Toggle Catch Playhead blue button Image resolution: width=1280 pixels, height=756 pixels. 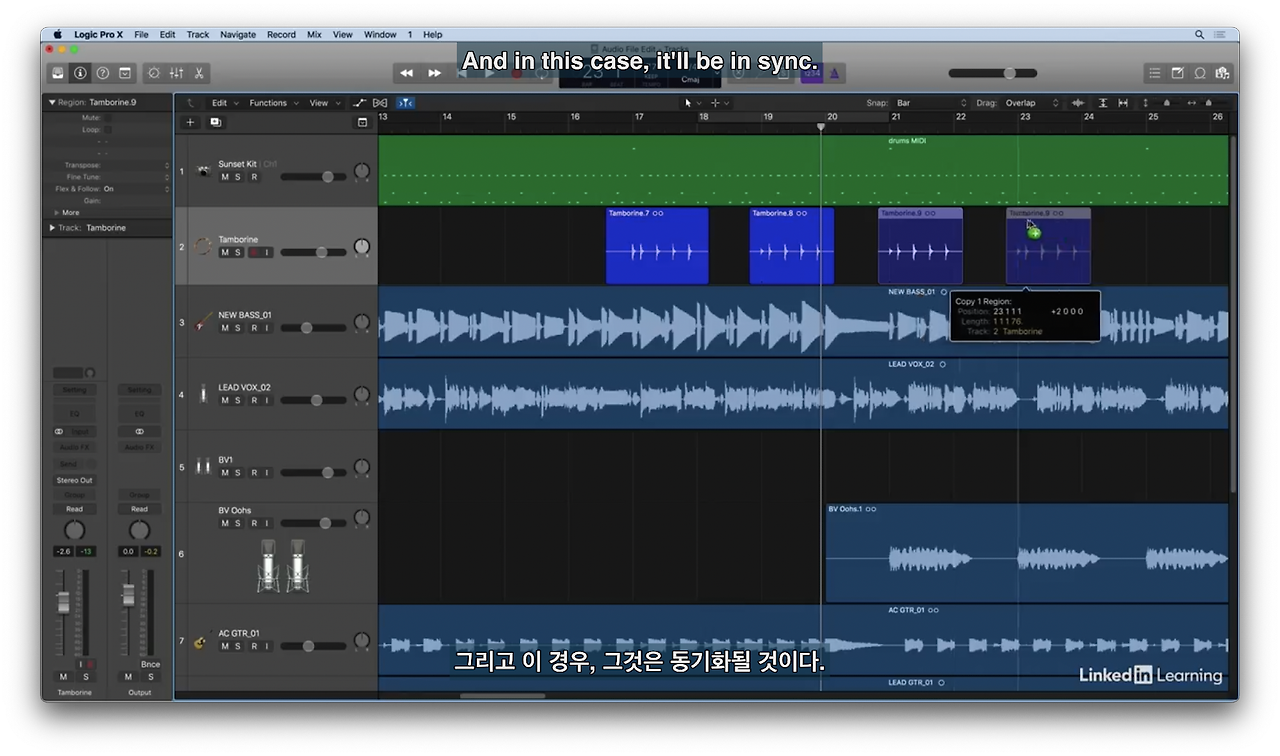405,103
